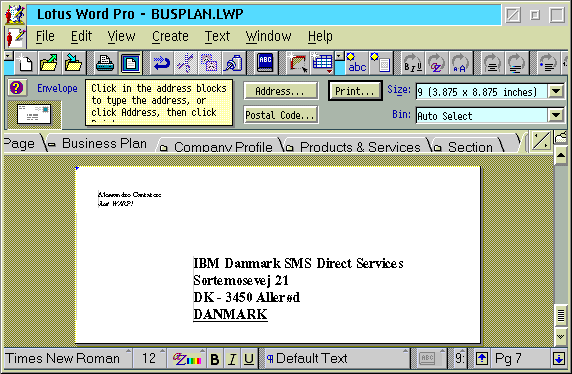
Task: Click the page properties icon beside 'abc'
Action: (381, 63)
